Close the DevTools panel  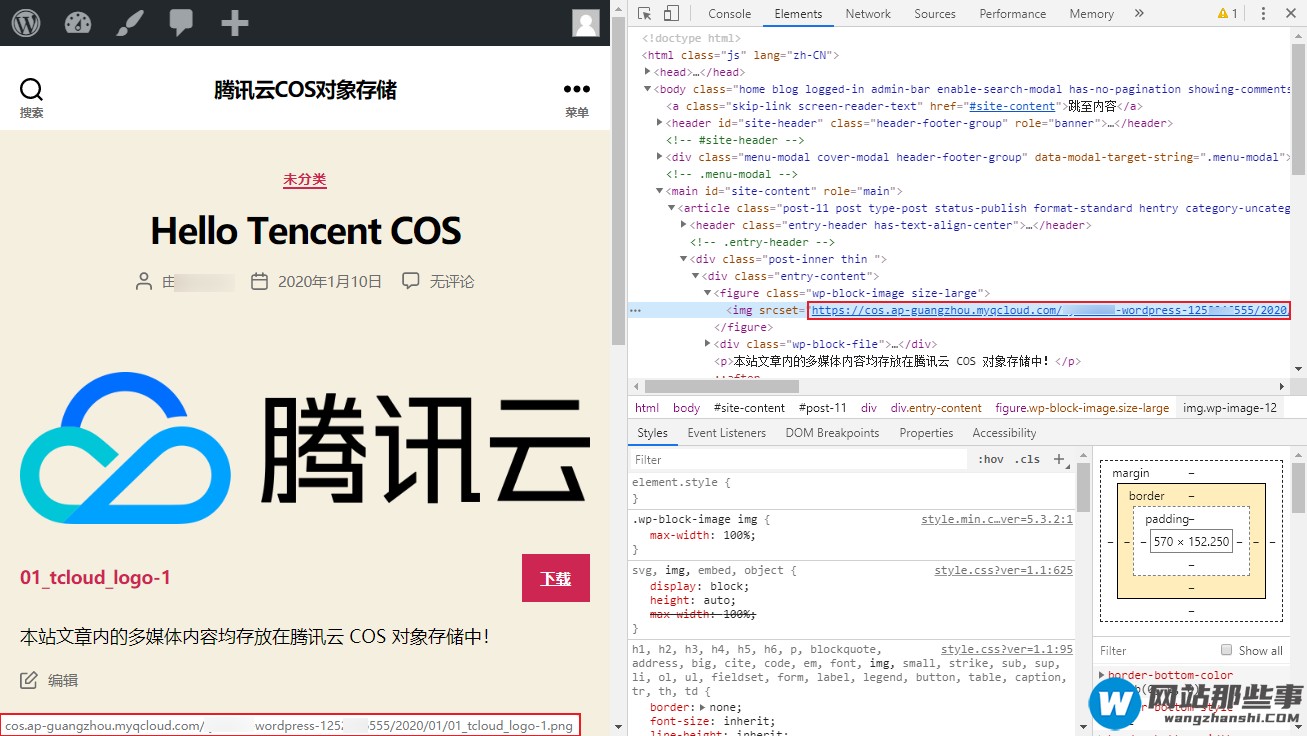[1290, 13]
